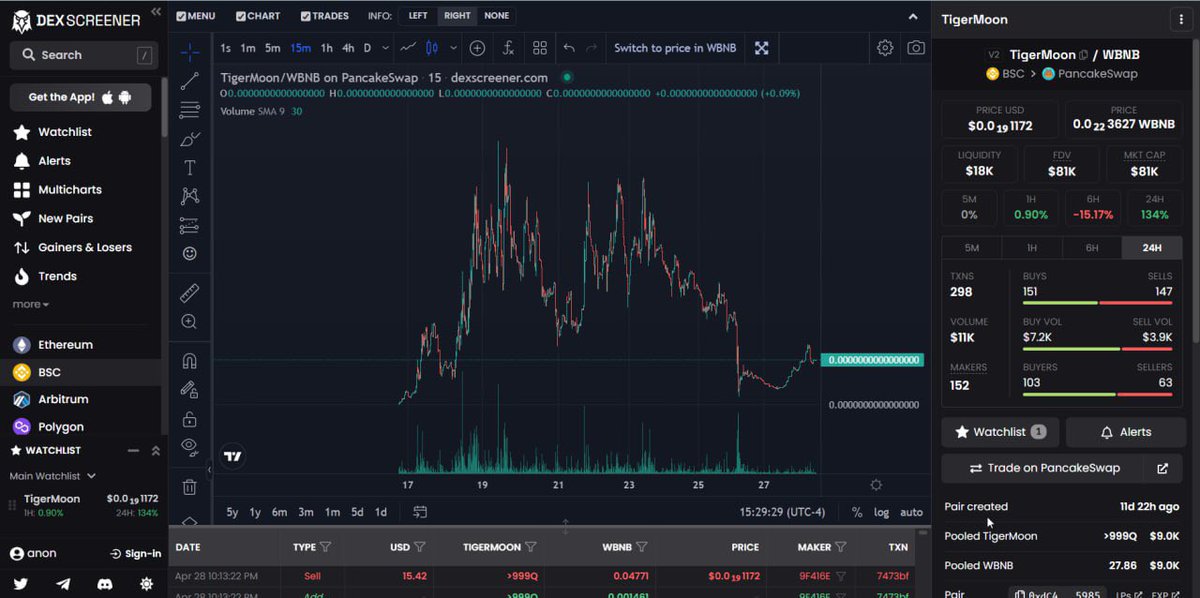Image resolution: width=1200 pixels, height=598 pixels.
Task: Expand the more menu in sidebar
Action: click(x=30, y=304)
